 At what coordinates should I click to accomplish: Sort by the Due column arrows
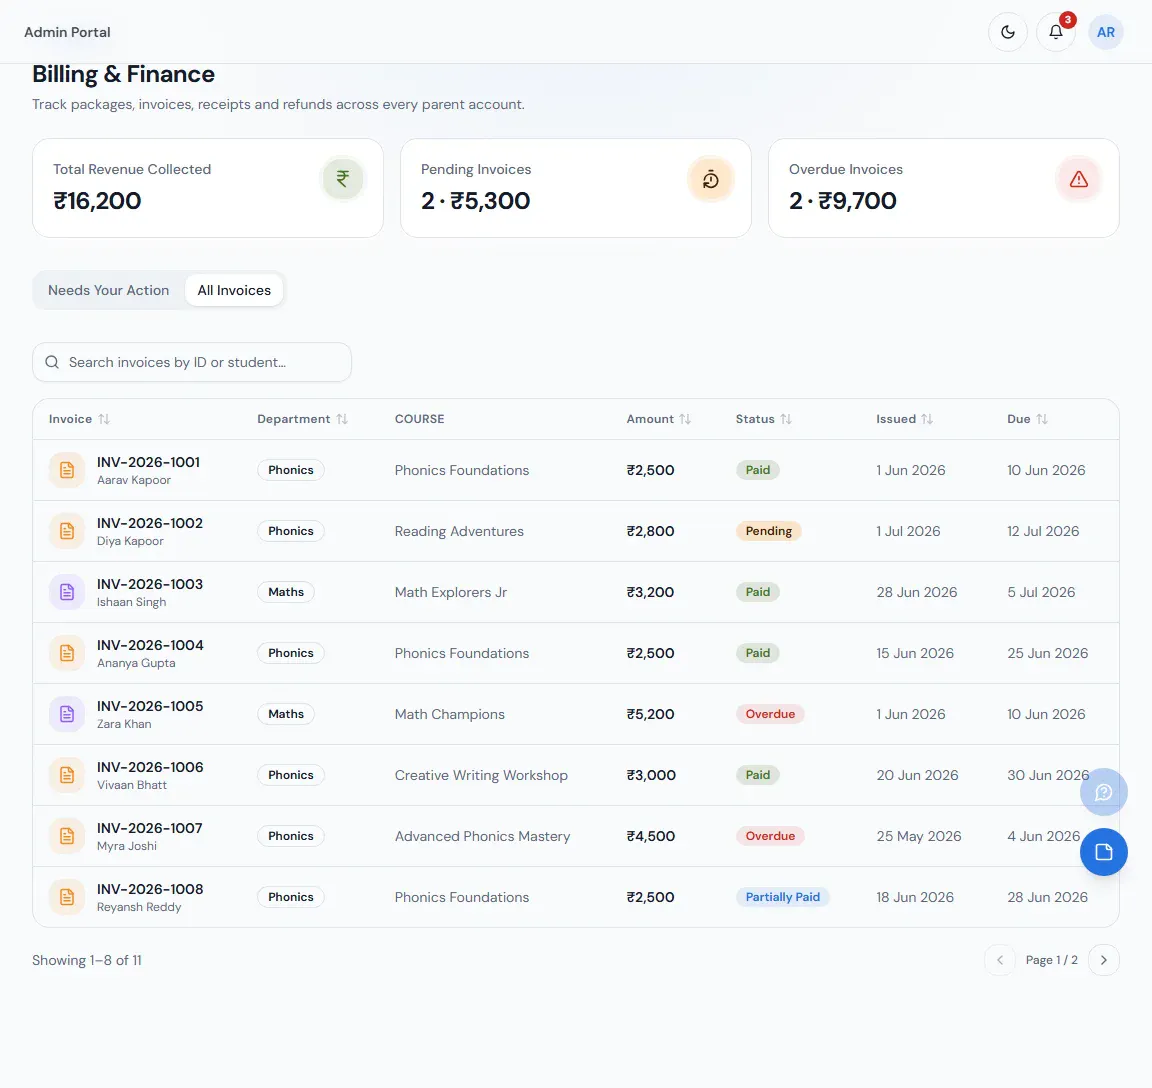(1042, 419)
